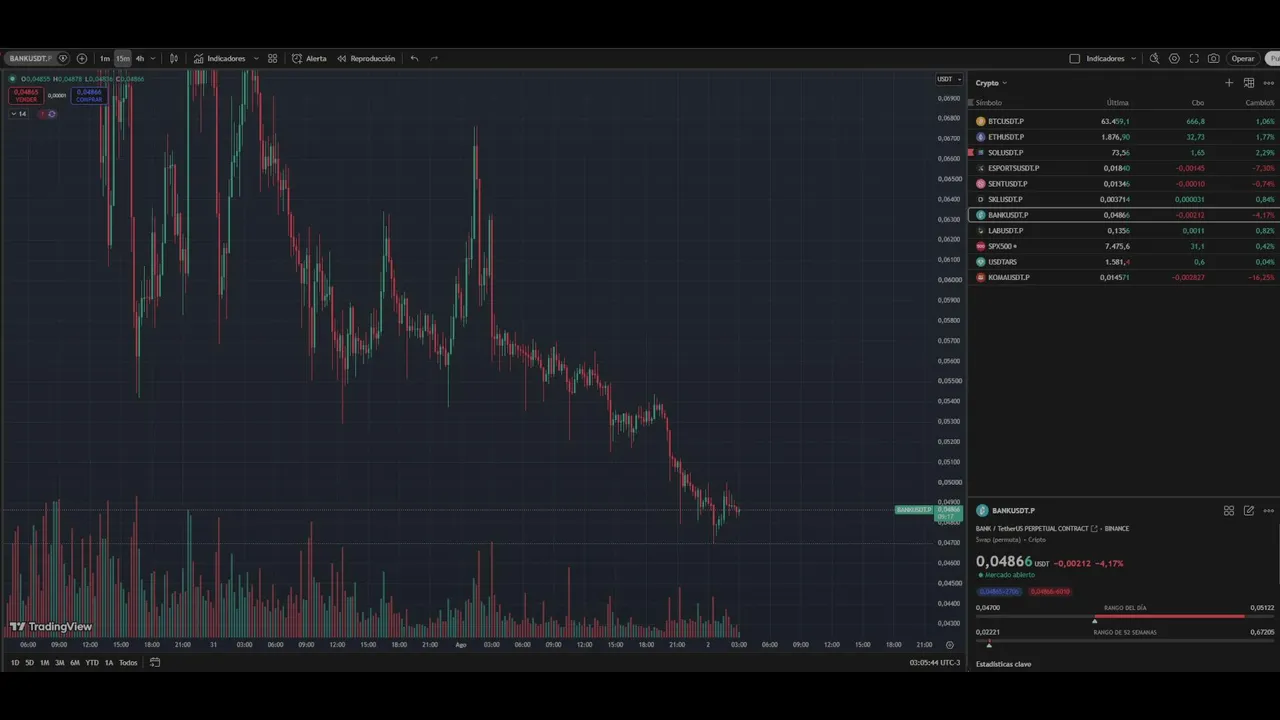Collapse the indicator legend showing 14
Viewport: 1280px width, 720px height.
click(x=19, y=114)
